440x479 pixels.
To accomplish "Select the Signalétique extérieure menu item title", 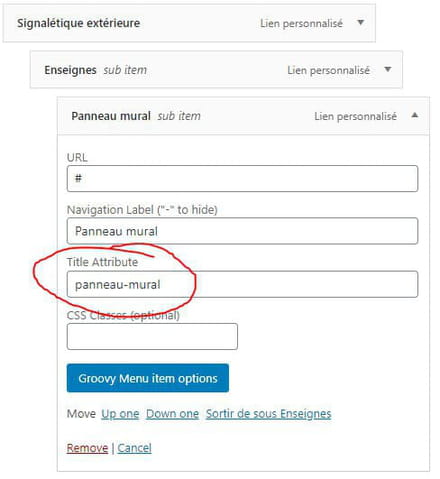I will pos(79,23).
